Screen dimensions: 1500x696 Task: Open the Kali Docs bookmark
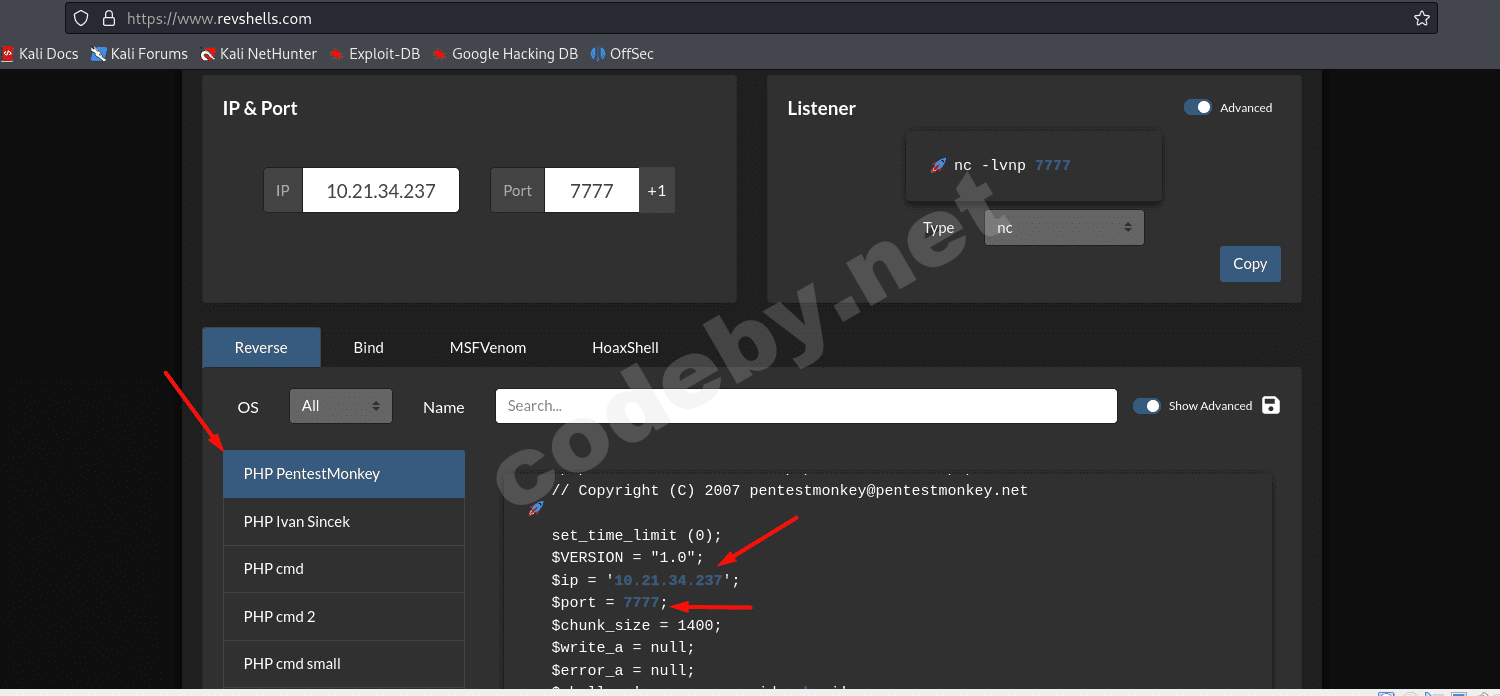(40, 54)
